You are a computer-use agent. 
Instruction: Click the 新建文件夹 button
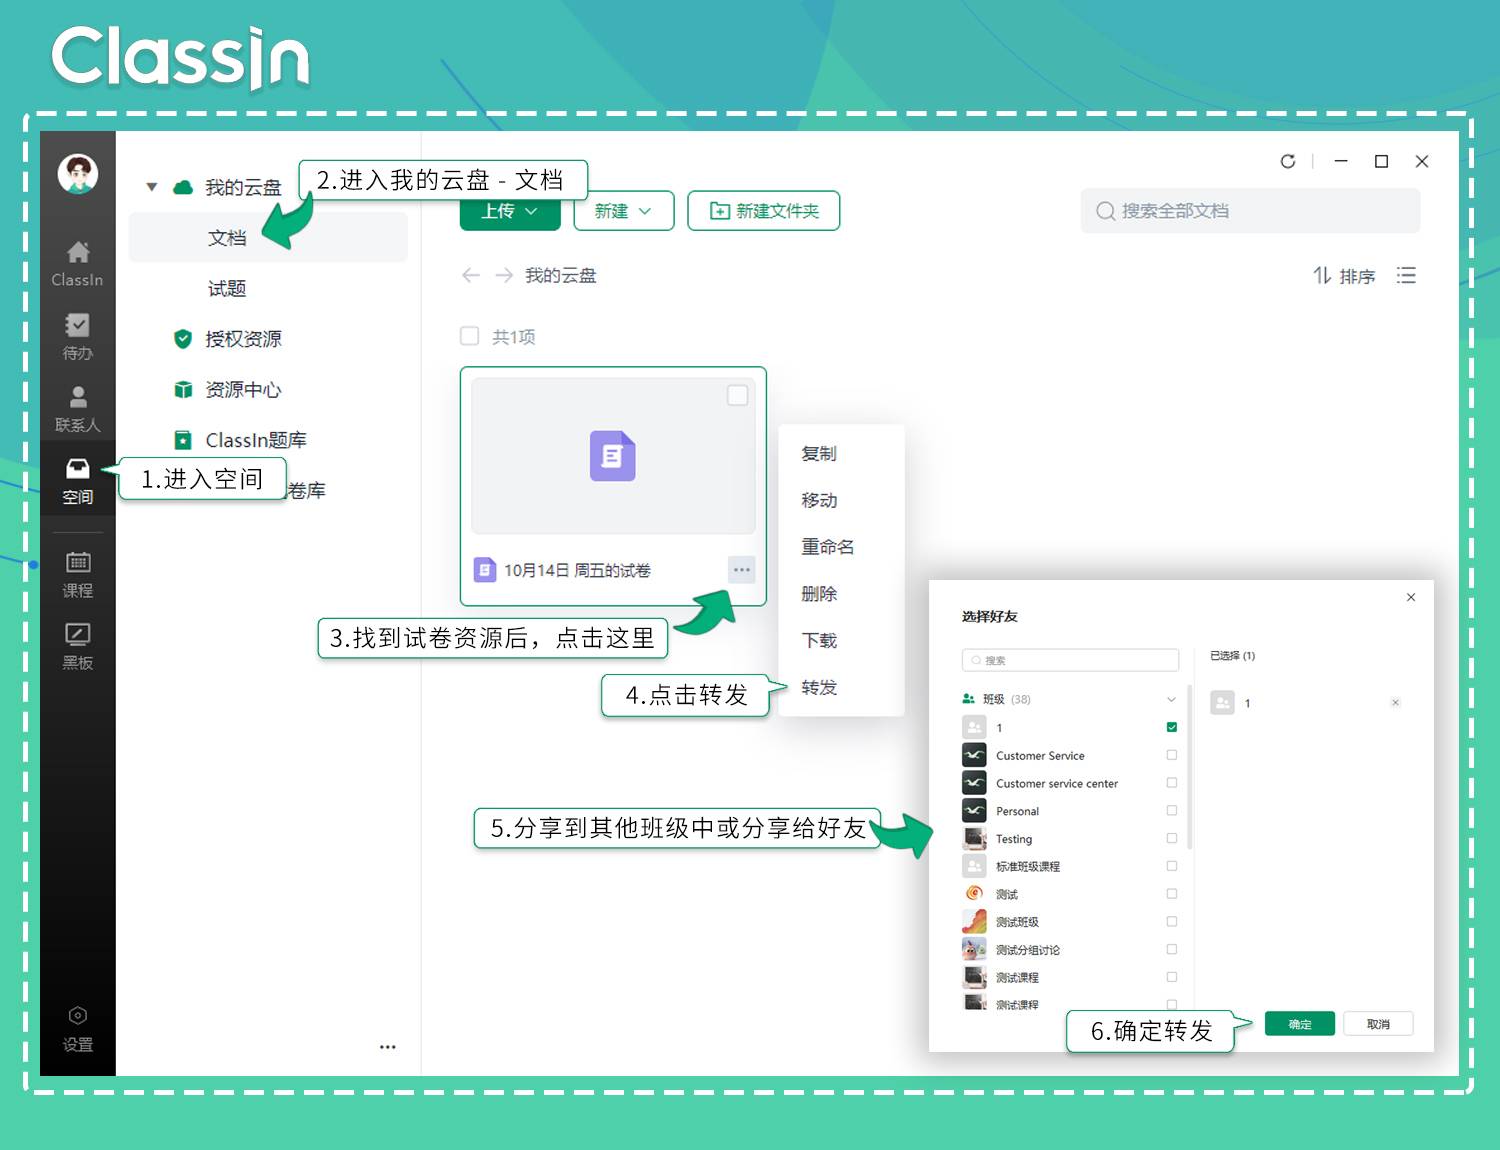(x=764, y=211)
